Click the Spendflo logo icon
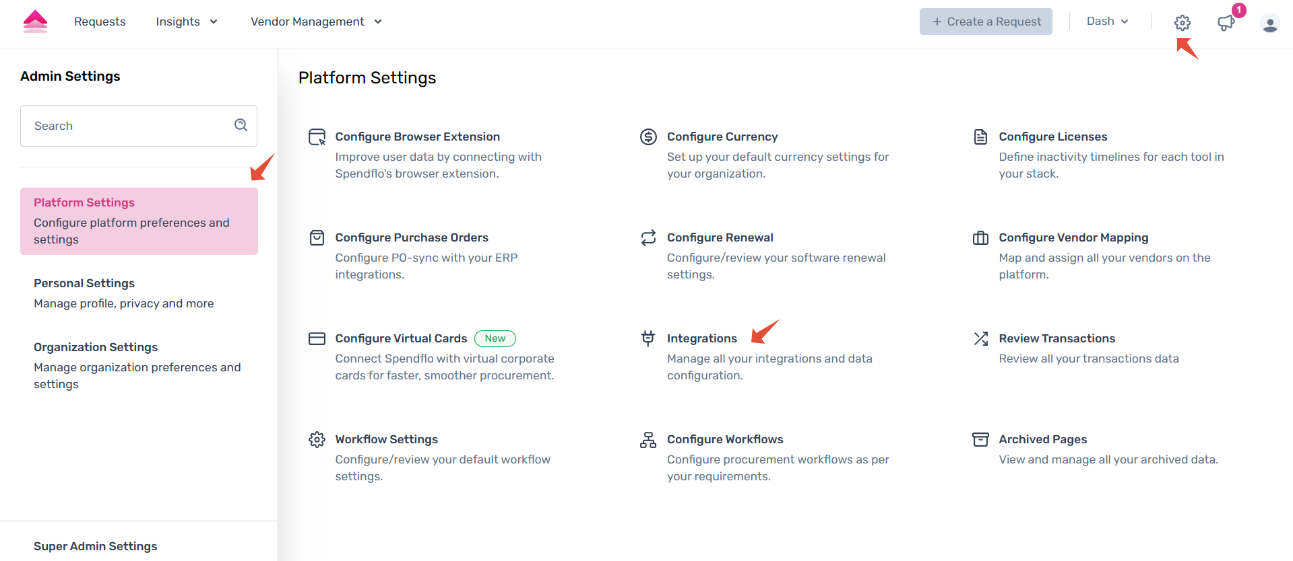 click(x=35, y=21)
